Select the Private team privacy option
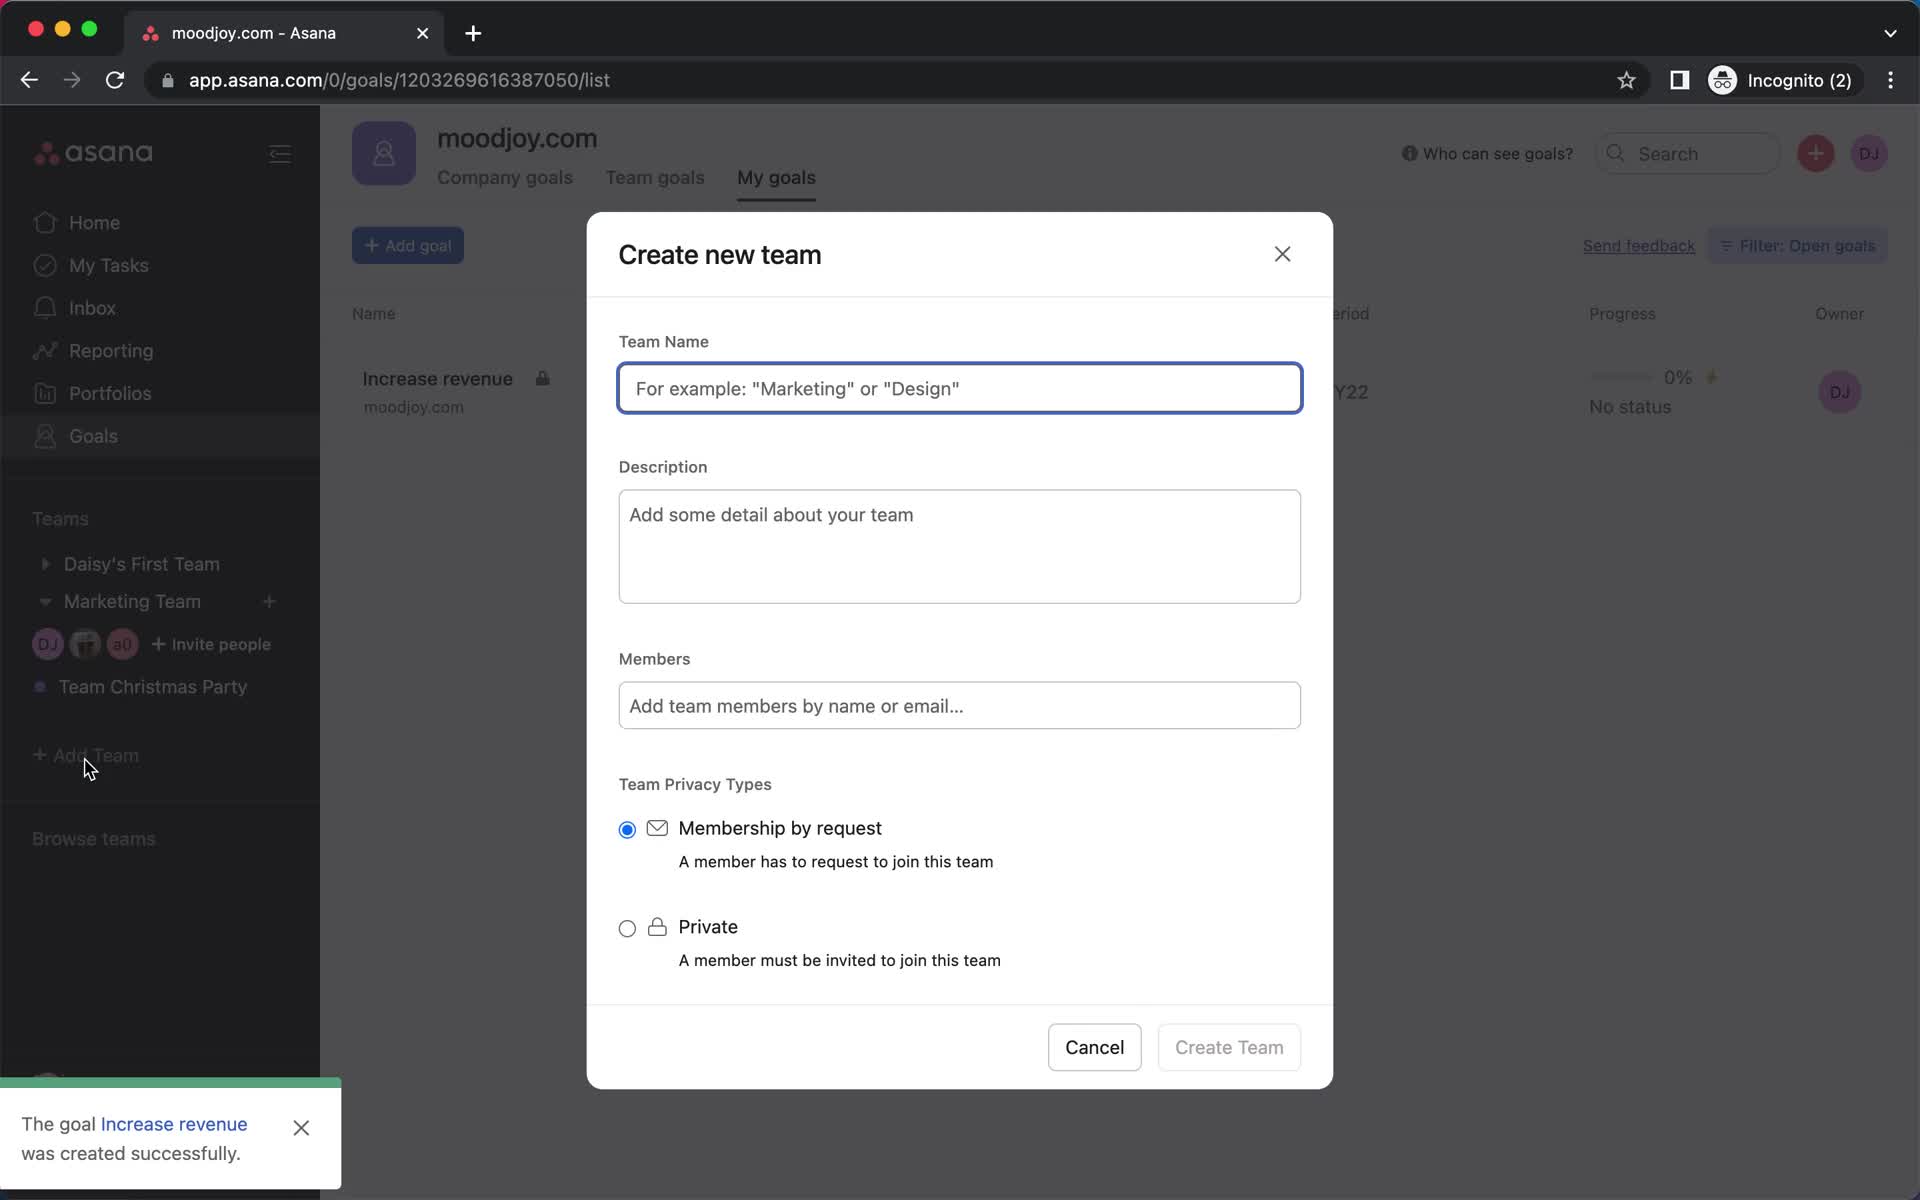This screenshot has width=1920, height=1200. pyautogui.click(x=627, y=929)
